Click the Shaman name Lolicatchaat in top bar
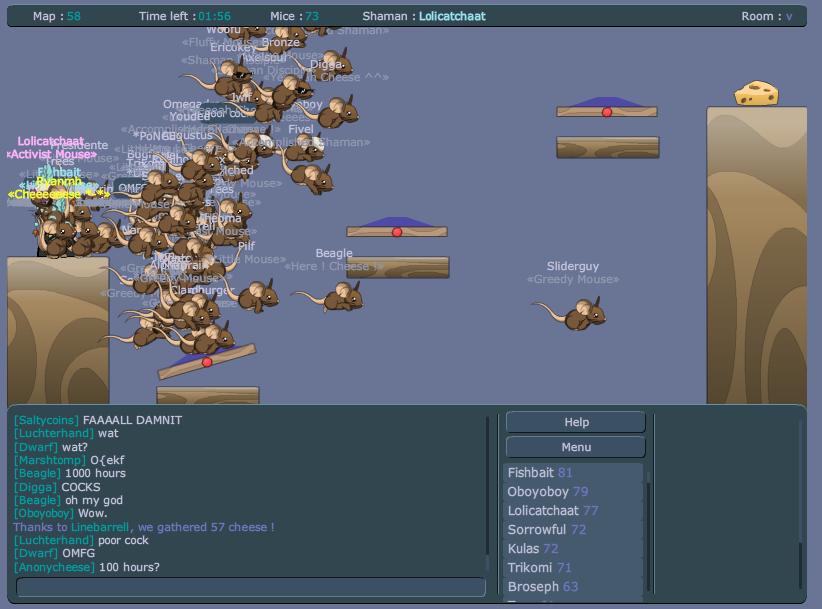This screenshot has width=822, height=609. coord(452,16)
